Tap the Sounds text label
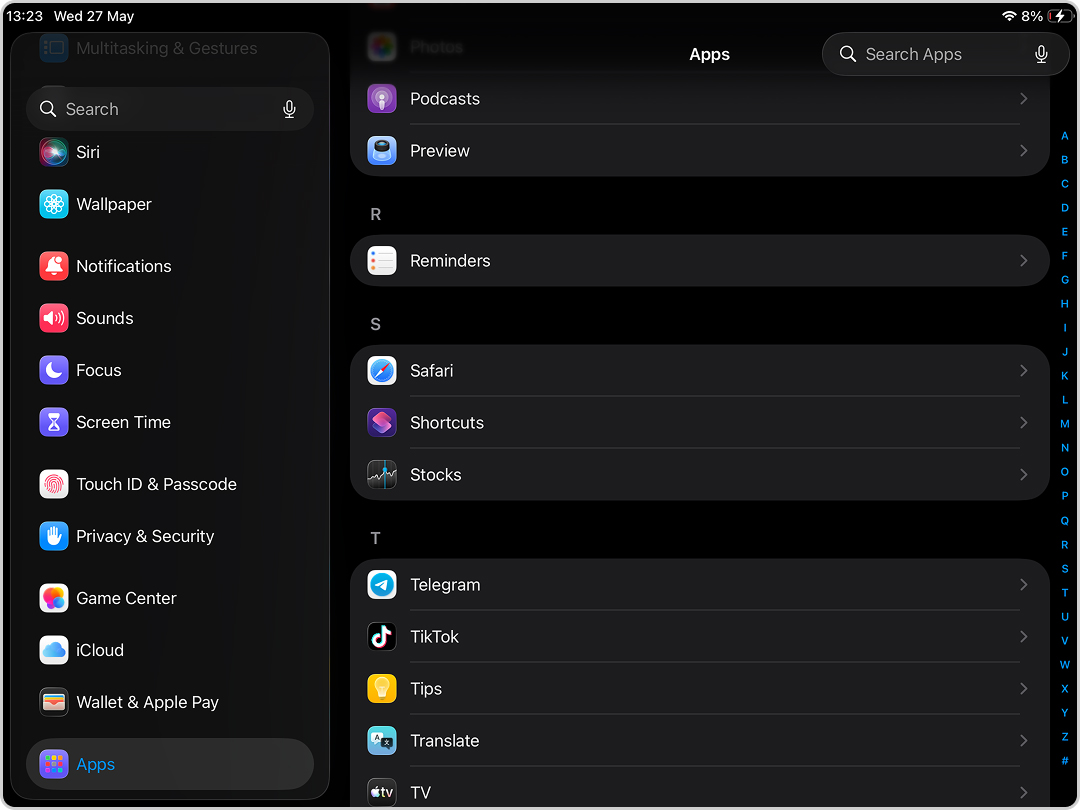This screenshot has width=1080, height=810. (105, 318)
